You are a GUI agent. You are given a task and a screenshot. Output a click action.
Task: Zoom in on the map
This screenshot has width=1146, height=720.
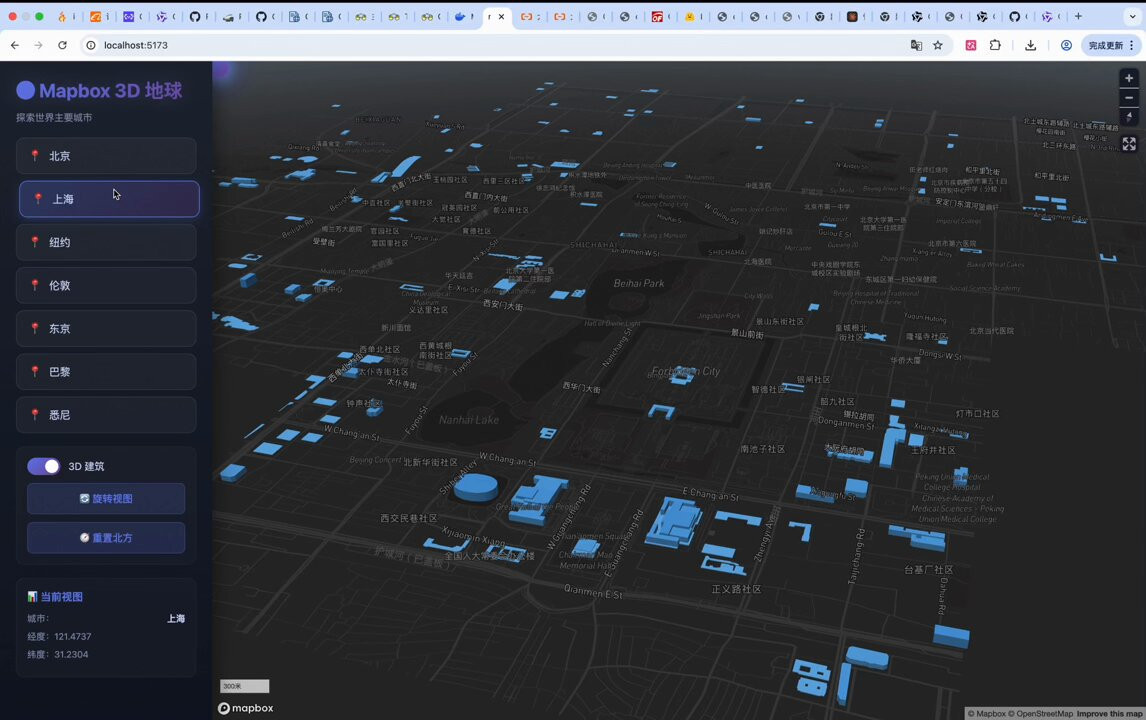[1128, 78]
